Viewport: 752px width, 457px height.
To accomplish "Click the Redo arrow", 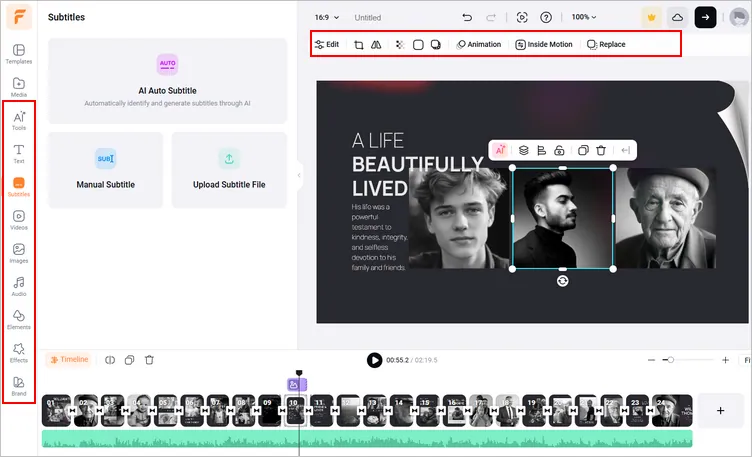I will pos(491,18).
